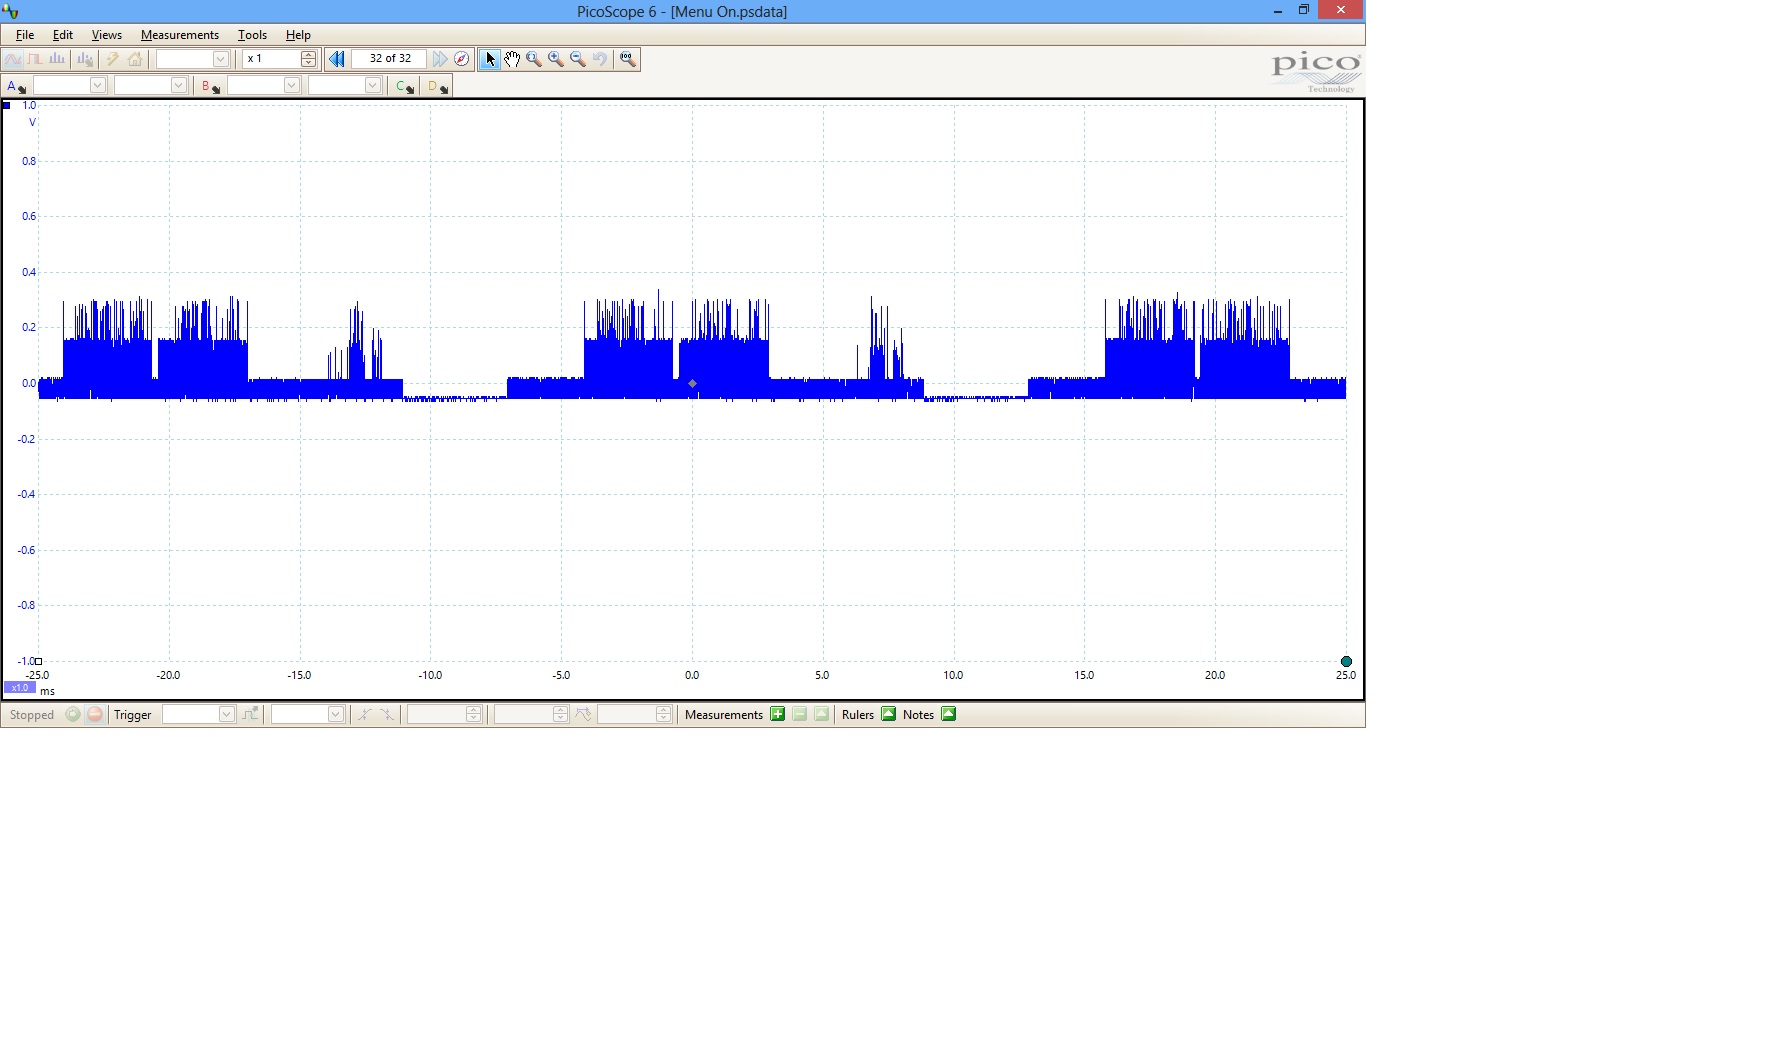Click the pico Technology logo

point(1316,73)
